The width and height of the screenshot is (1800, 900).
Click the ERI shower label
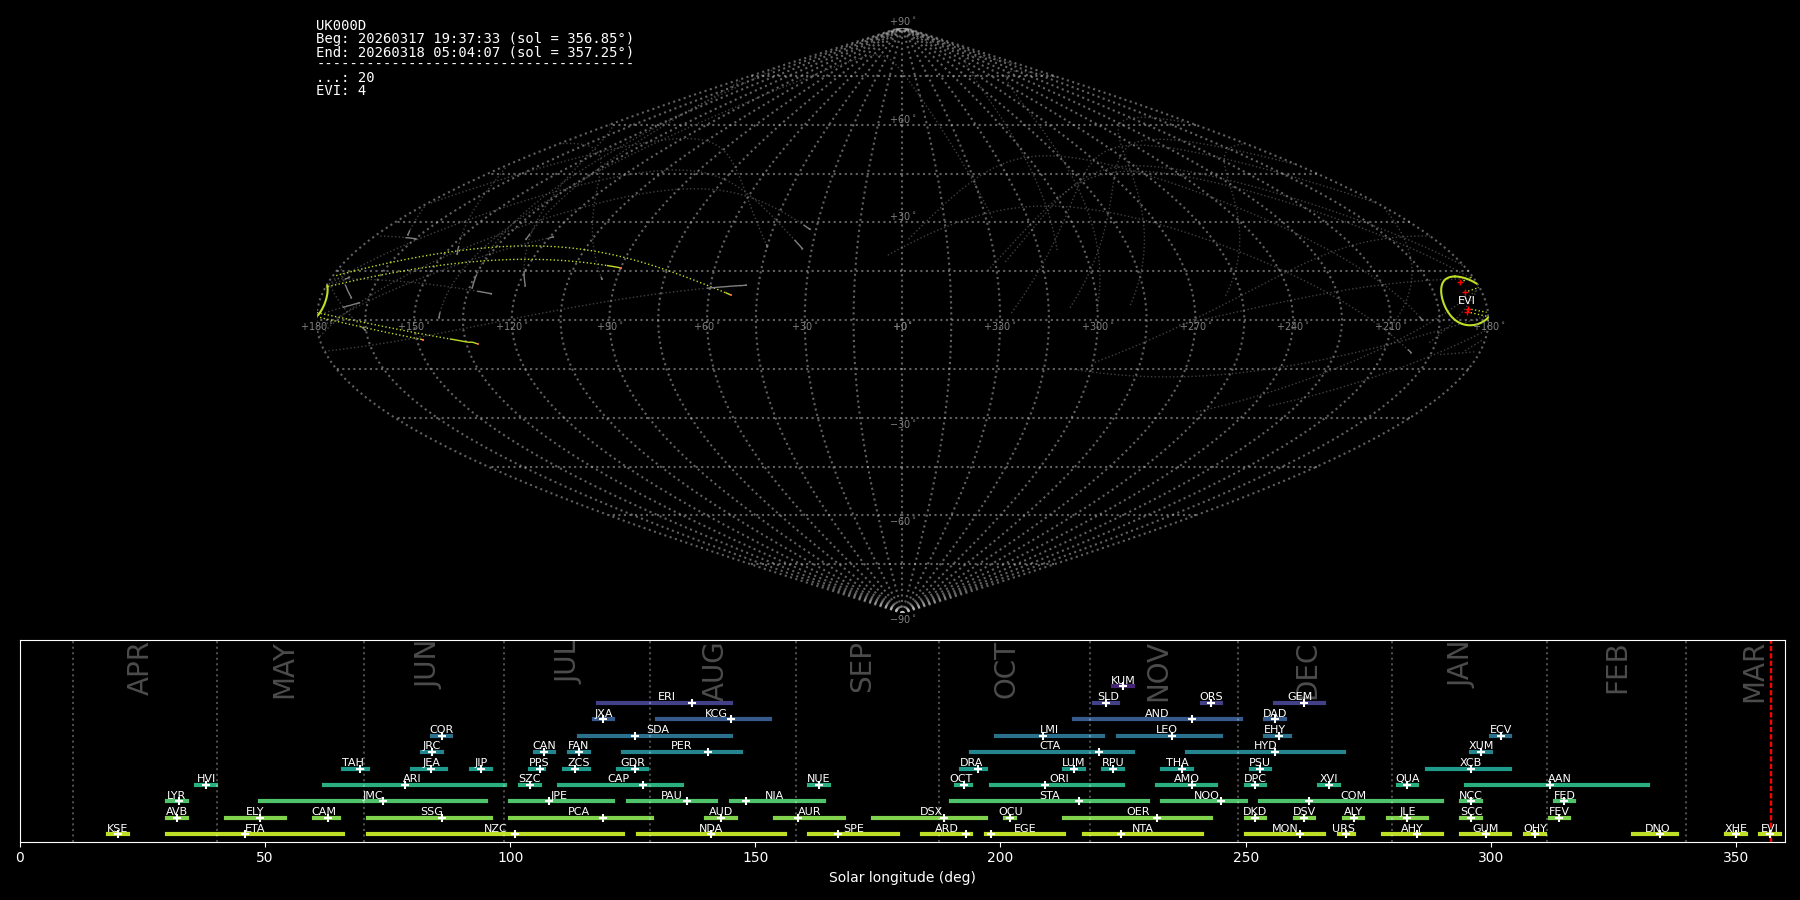pyautogui.click(x=666, y=697)
